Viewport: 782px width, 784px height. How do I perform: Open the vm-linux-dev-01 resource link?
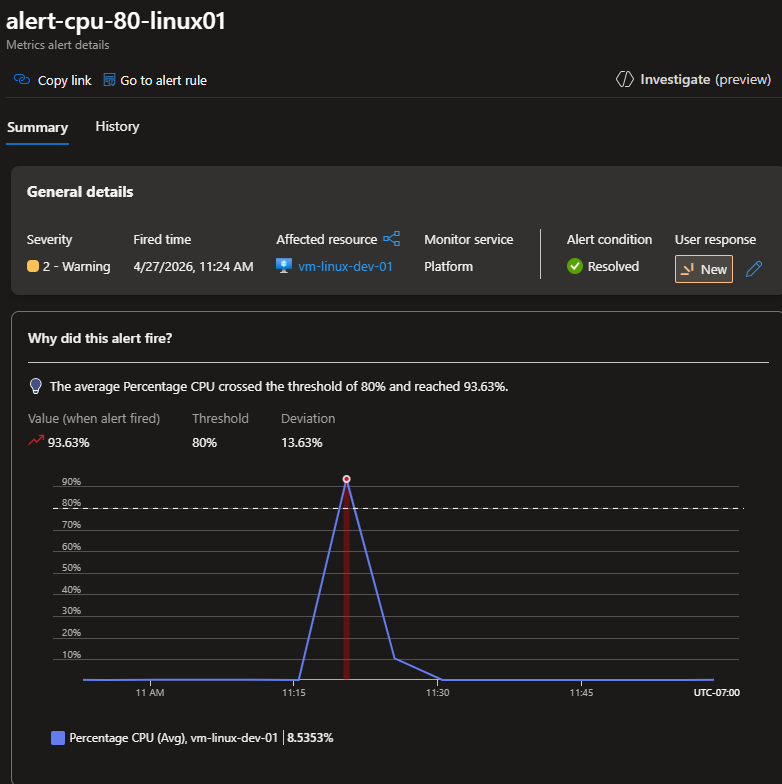coord(345,266)
